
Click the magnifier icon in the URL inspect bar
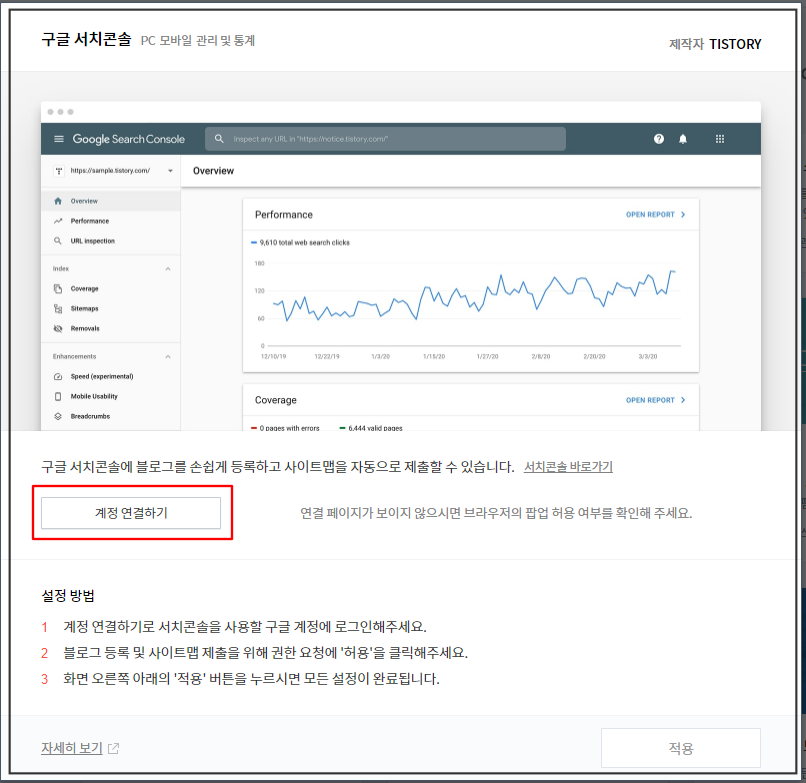point(219,139)
